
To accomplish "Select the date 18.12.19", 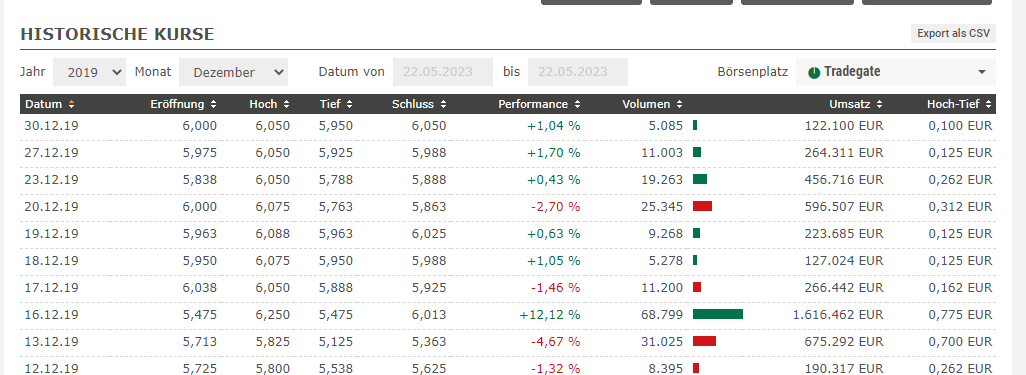I will 52,260.
